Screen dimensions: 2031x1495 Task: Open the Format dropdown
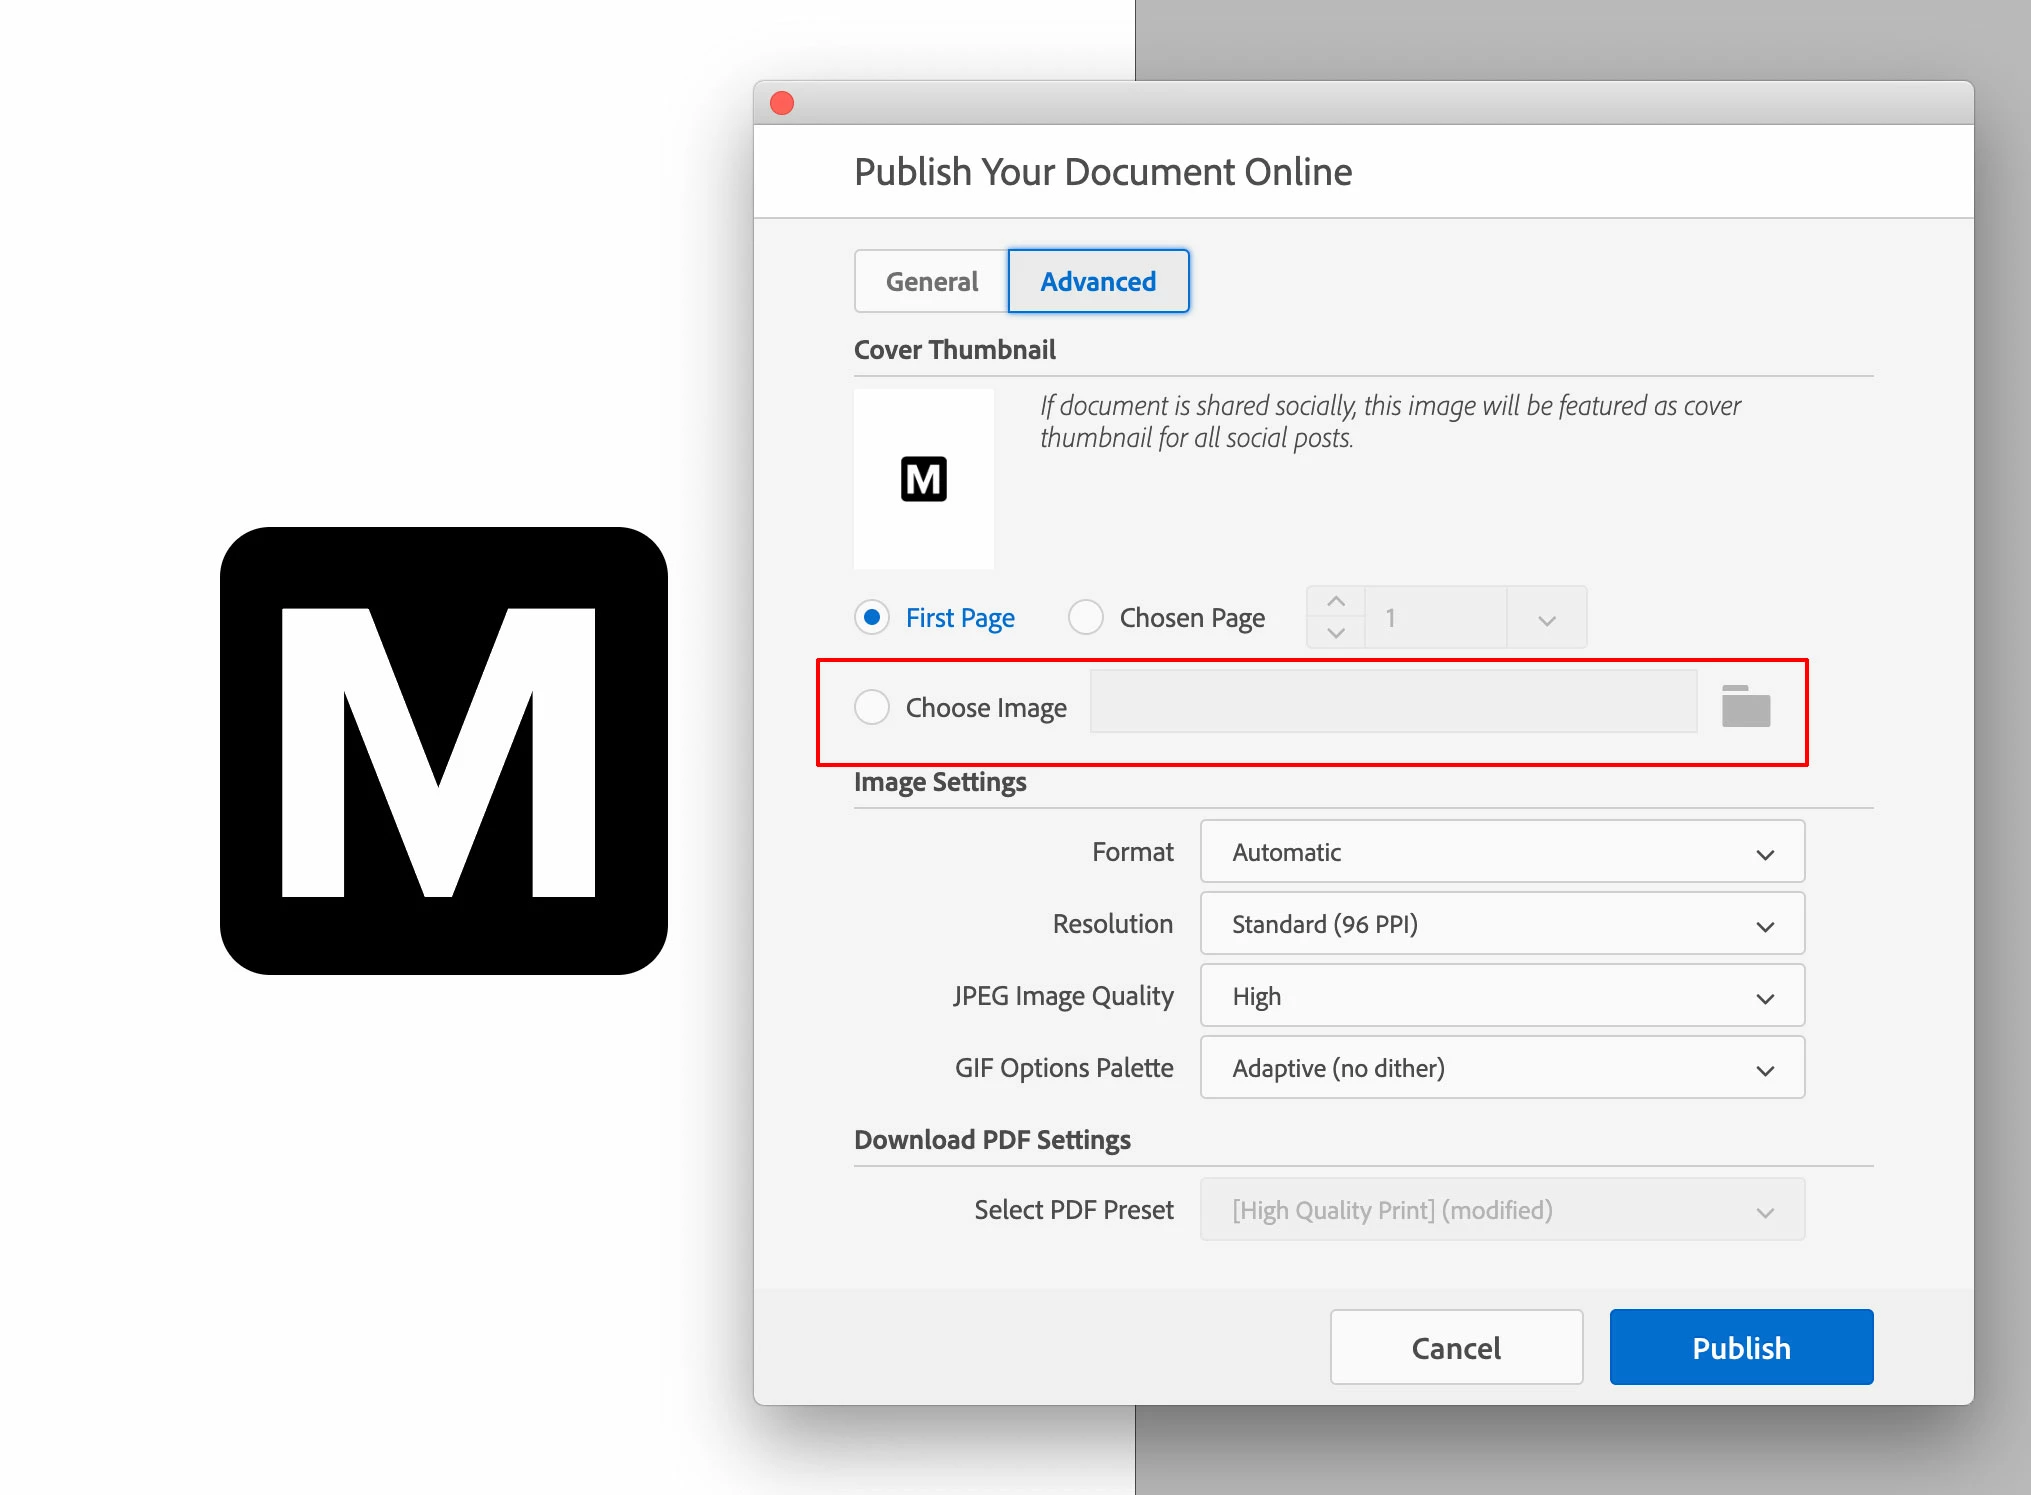[1502, 852]
